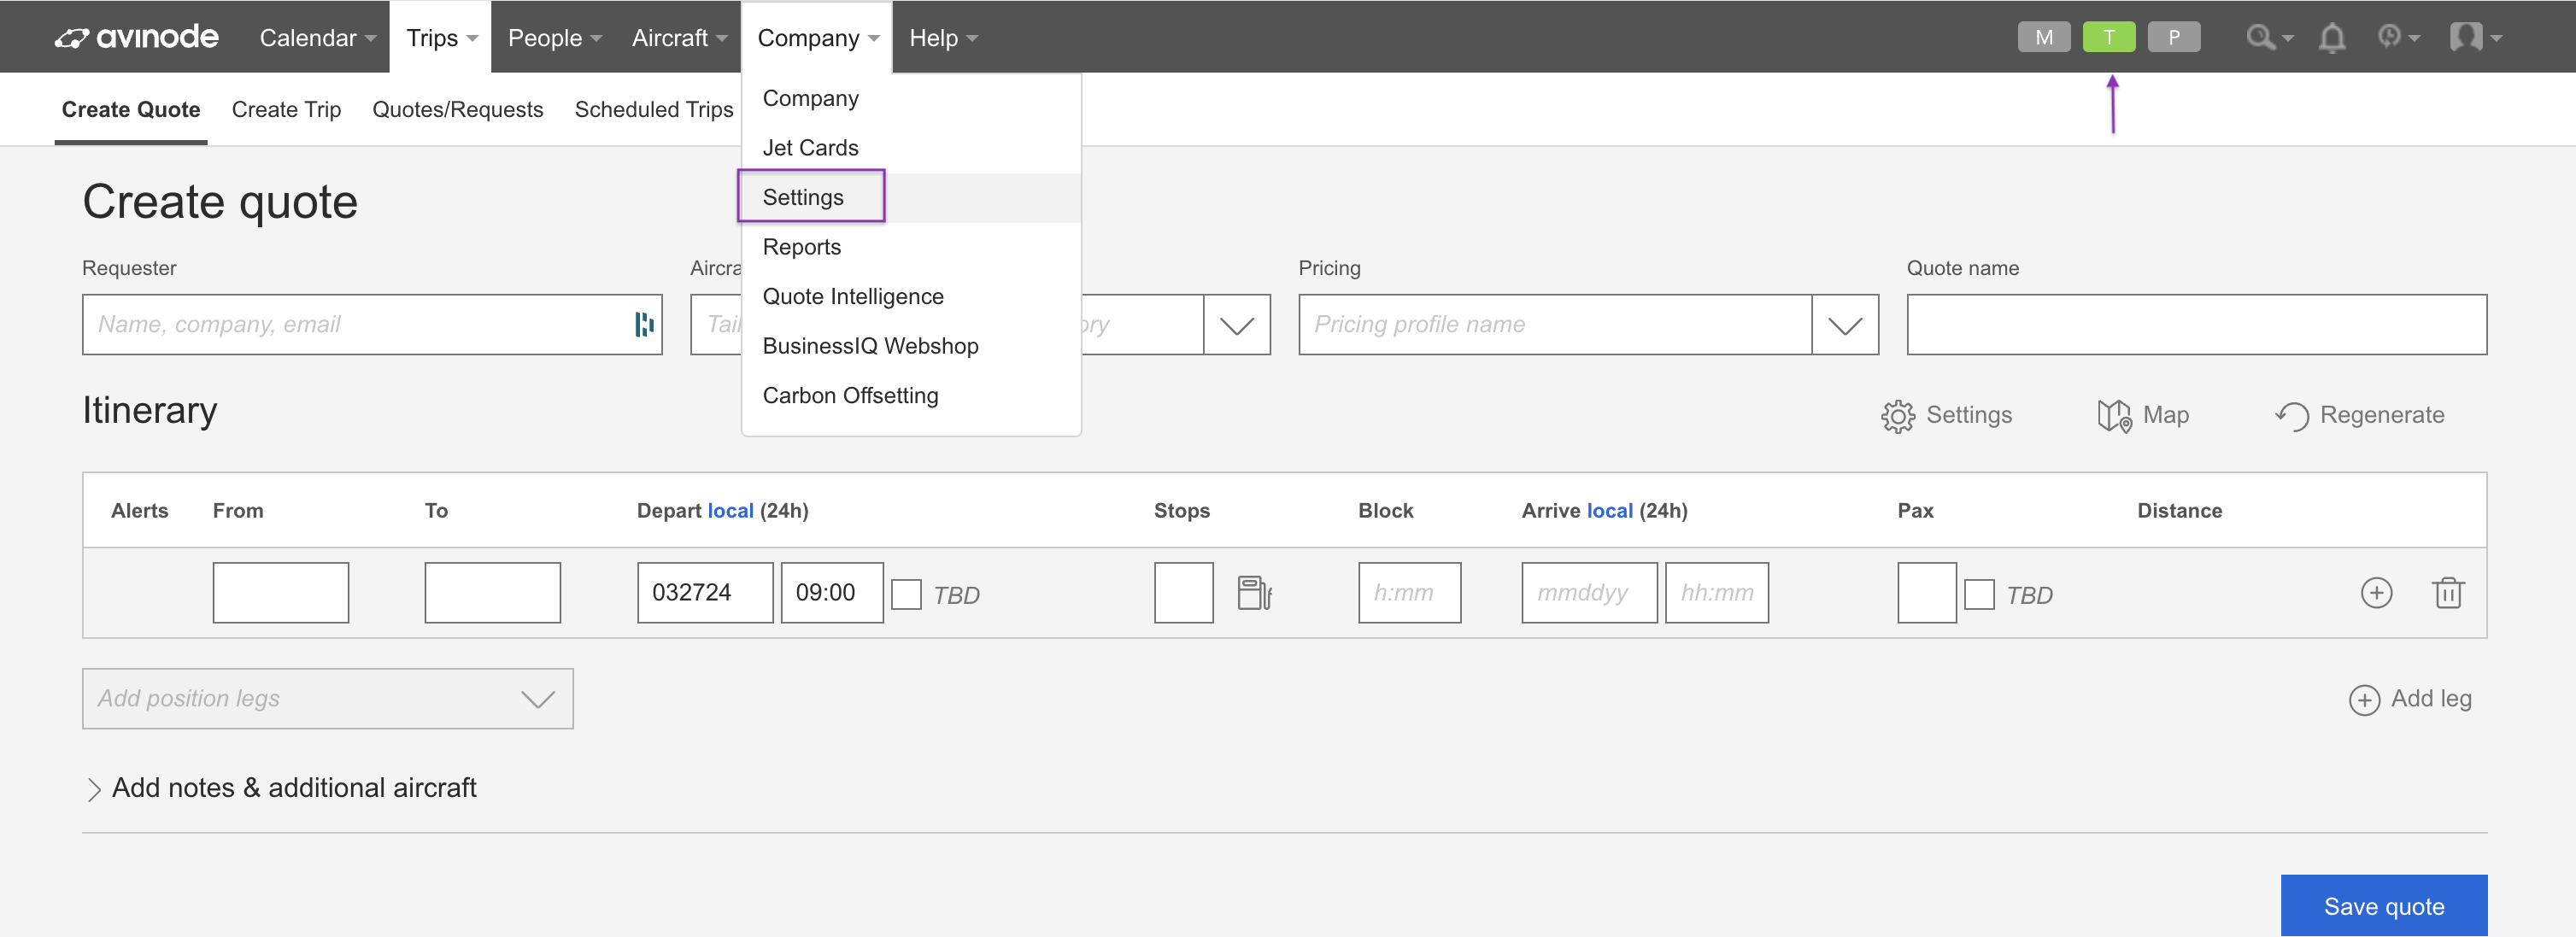Image resolution: width=2576 pixels, height=937 pixels.
Task: Click the Arrive local link
Action: coord(1610,511)
